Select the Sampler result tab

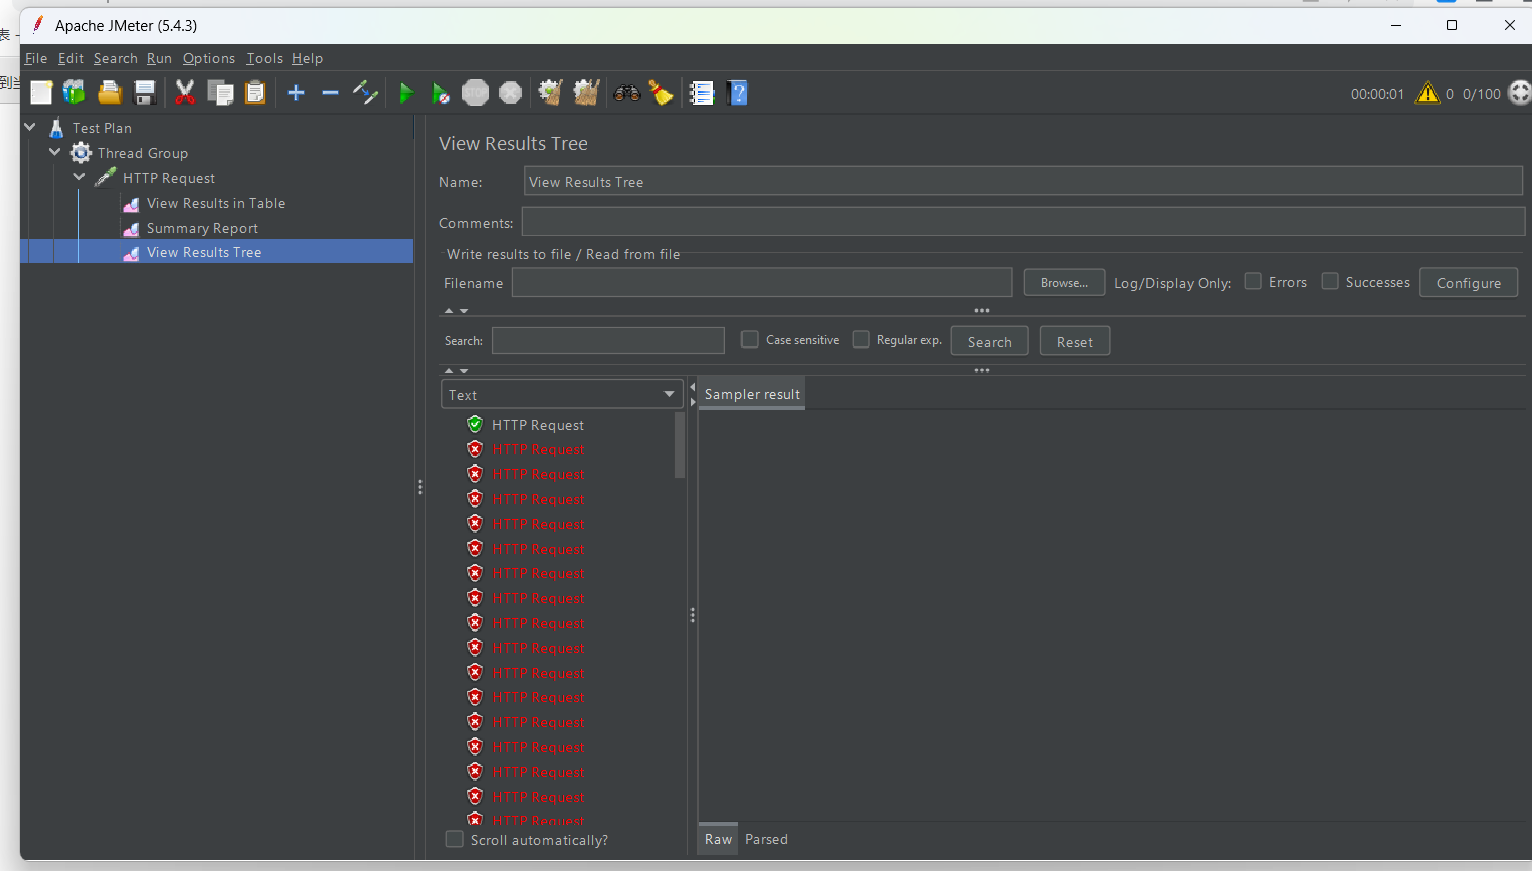pyautogui.click(x=752, y=394)
